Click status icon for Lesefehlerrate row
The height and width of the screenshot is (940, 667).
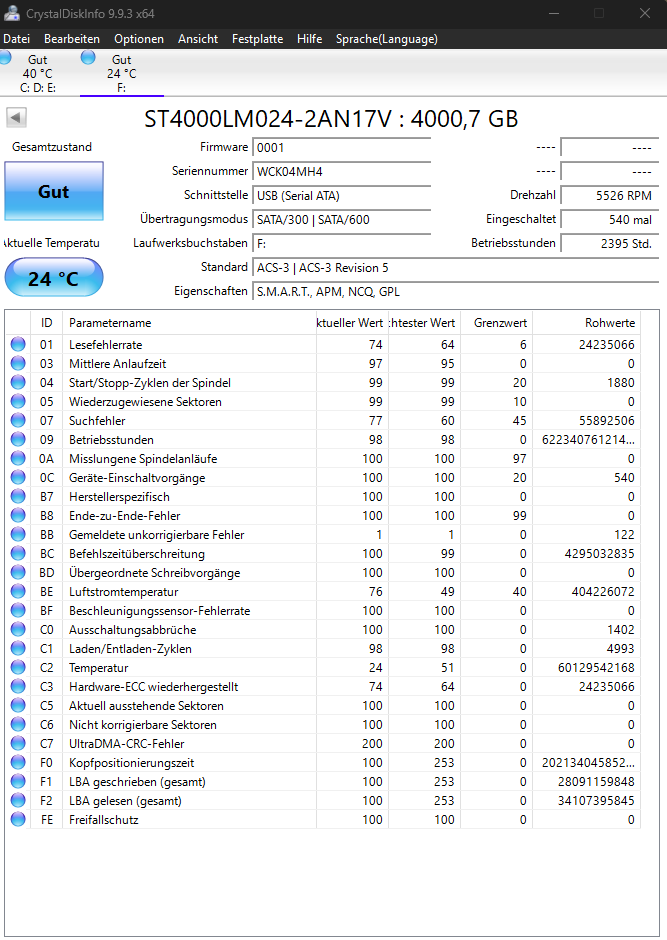point(18,344)
